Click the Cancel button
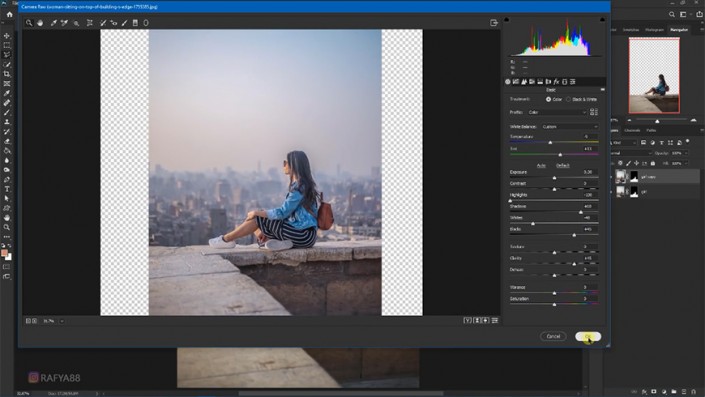 tap(553, 336)
